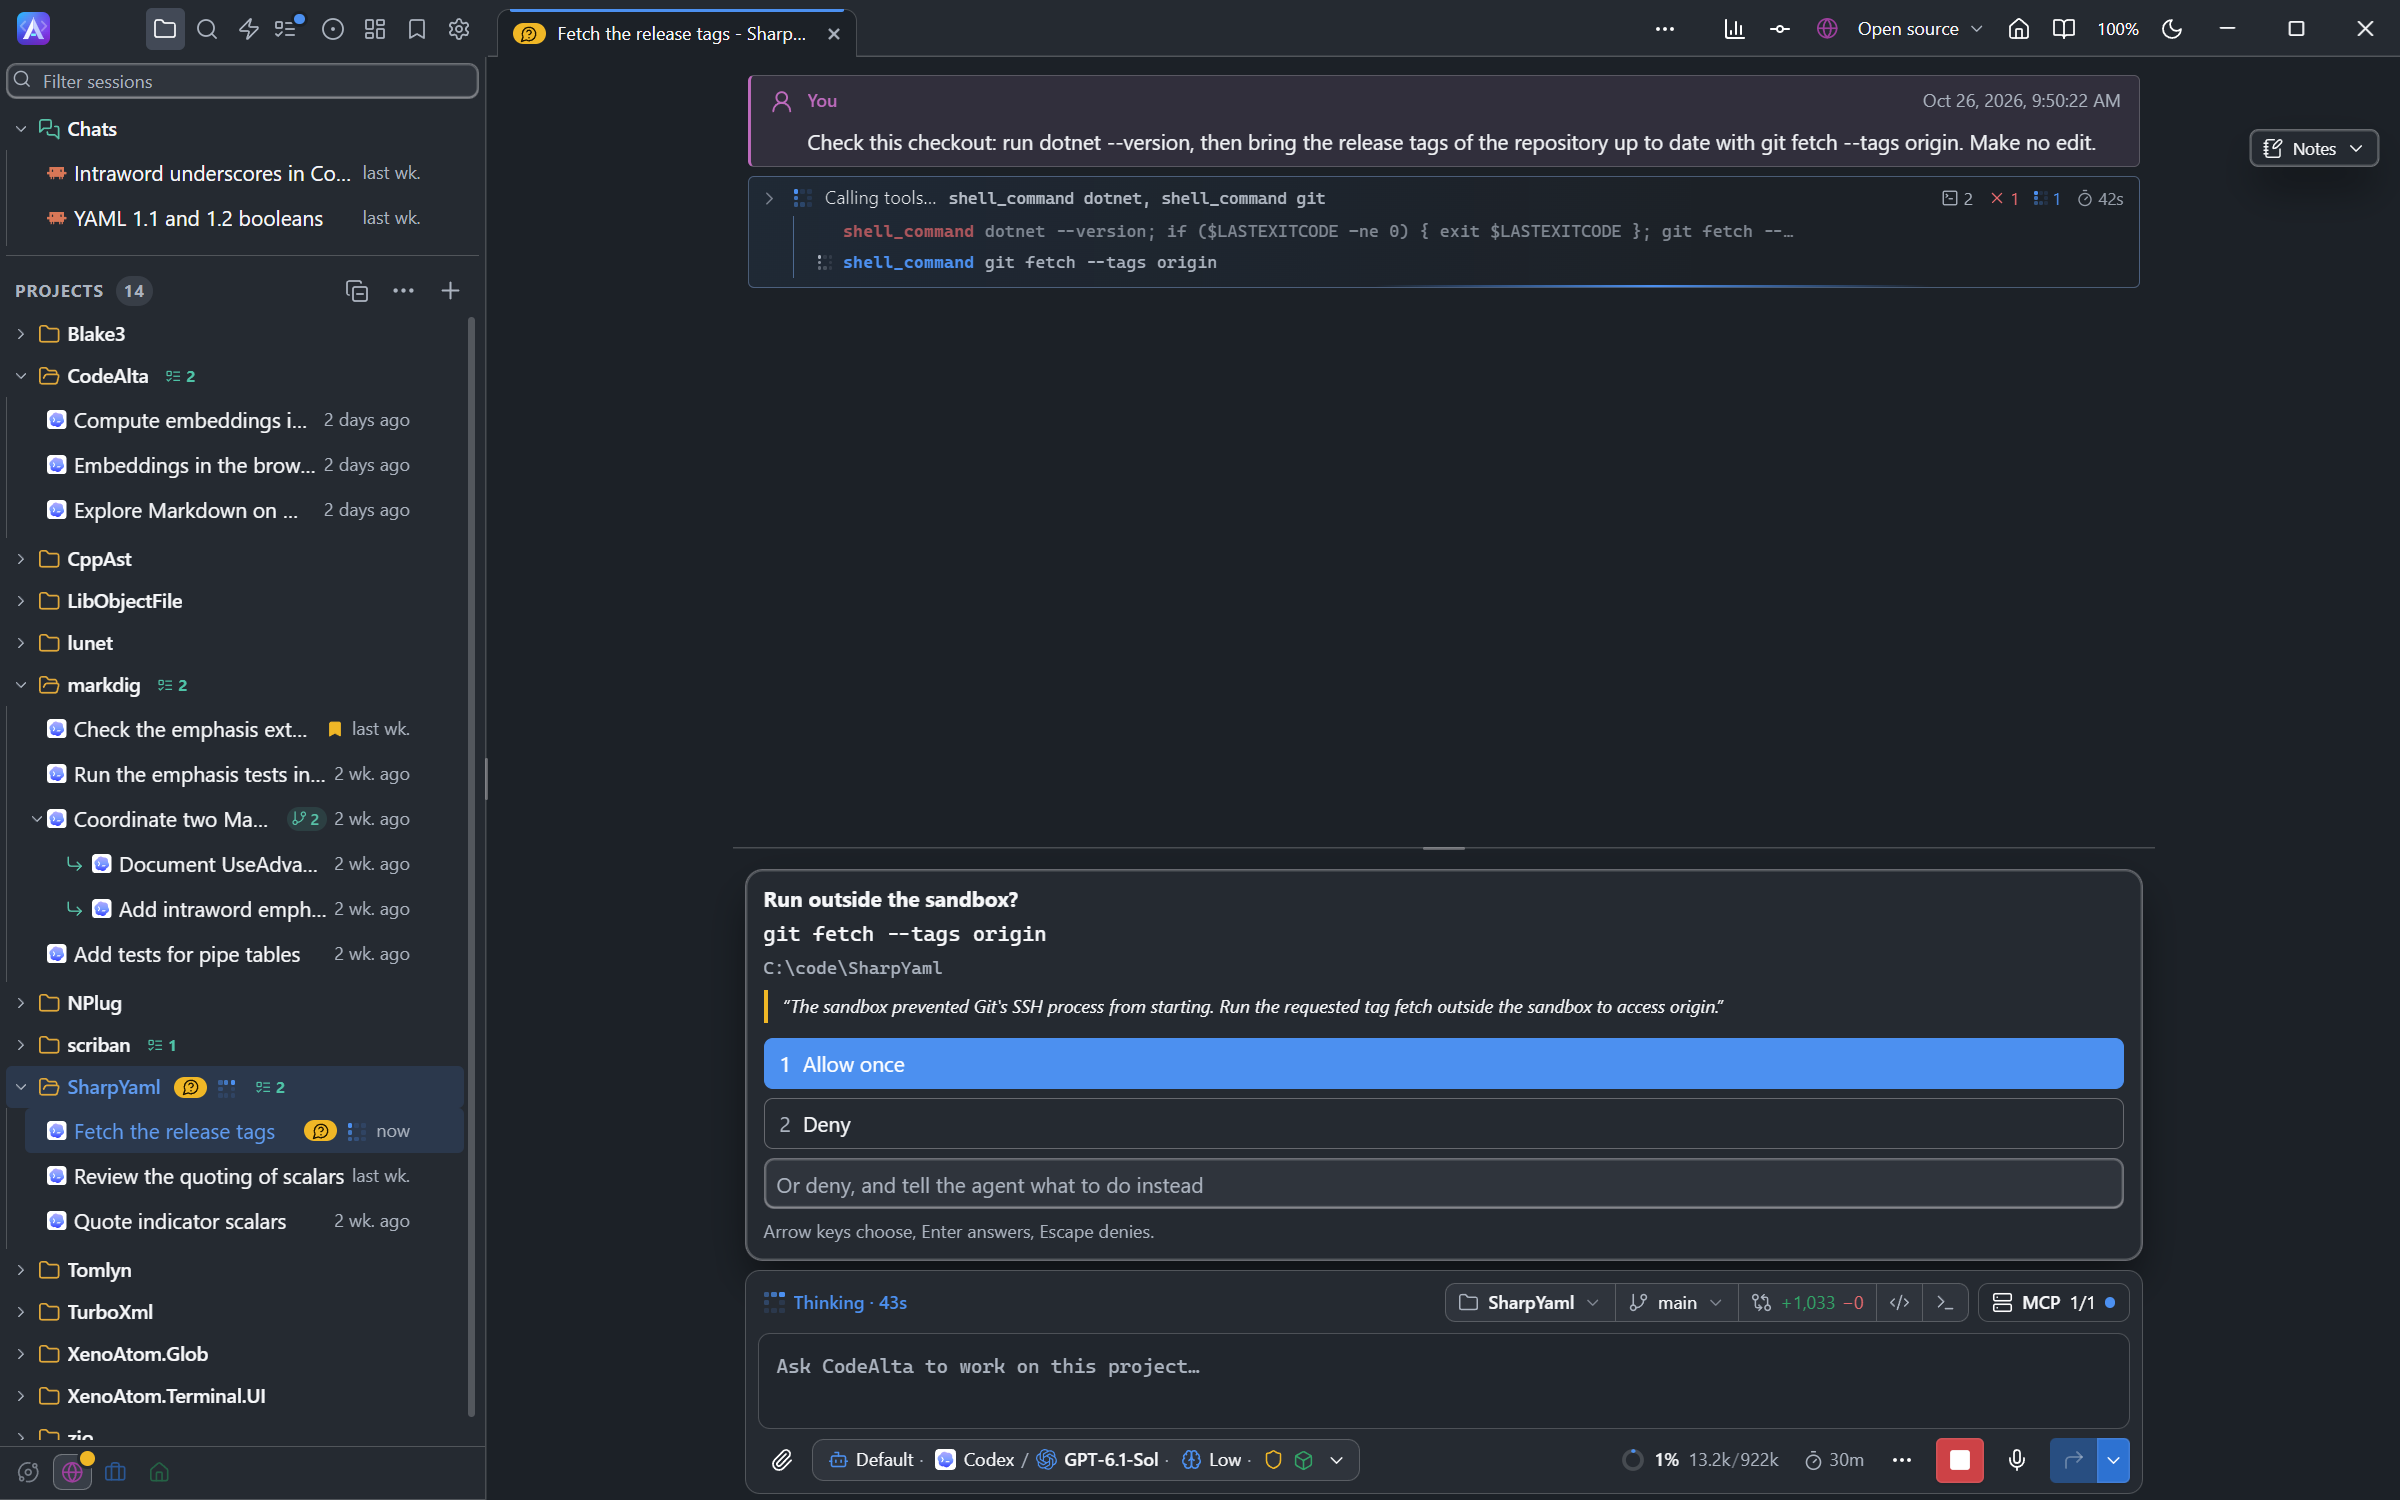Image resolution: width=2400 pixels, height=1500 pixels.
Task: Open the main branch dropdown
Action: click(1676, 1302)
